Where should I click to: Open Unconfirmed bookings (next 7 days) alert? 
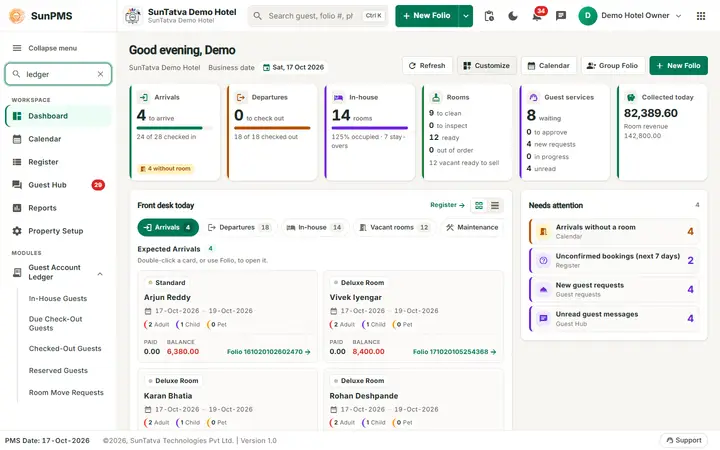(614, 260)
